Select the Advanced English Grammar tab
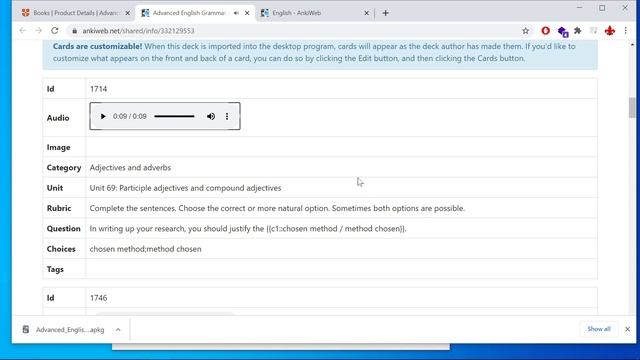 click(x=188, y=13)
